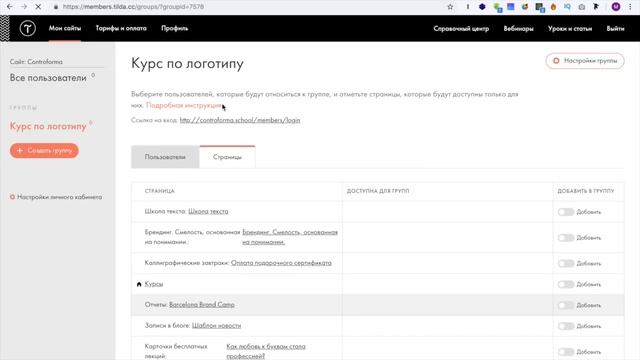This screenshot has width=640, height=360.
Task: Toggle Добавить for Шаблон новости row
Action: [x=566, y=326]
